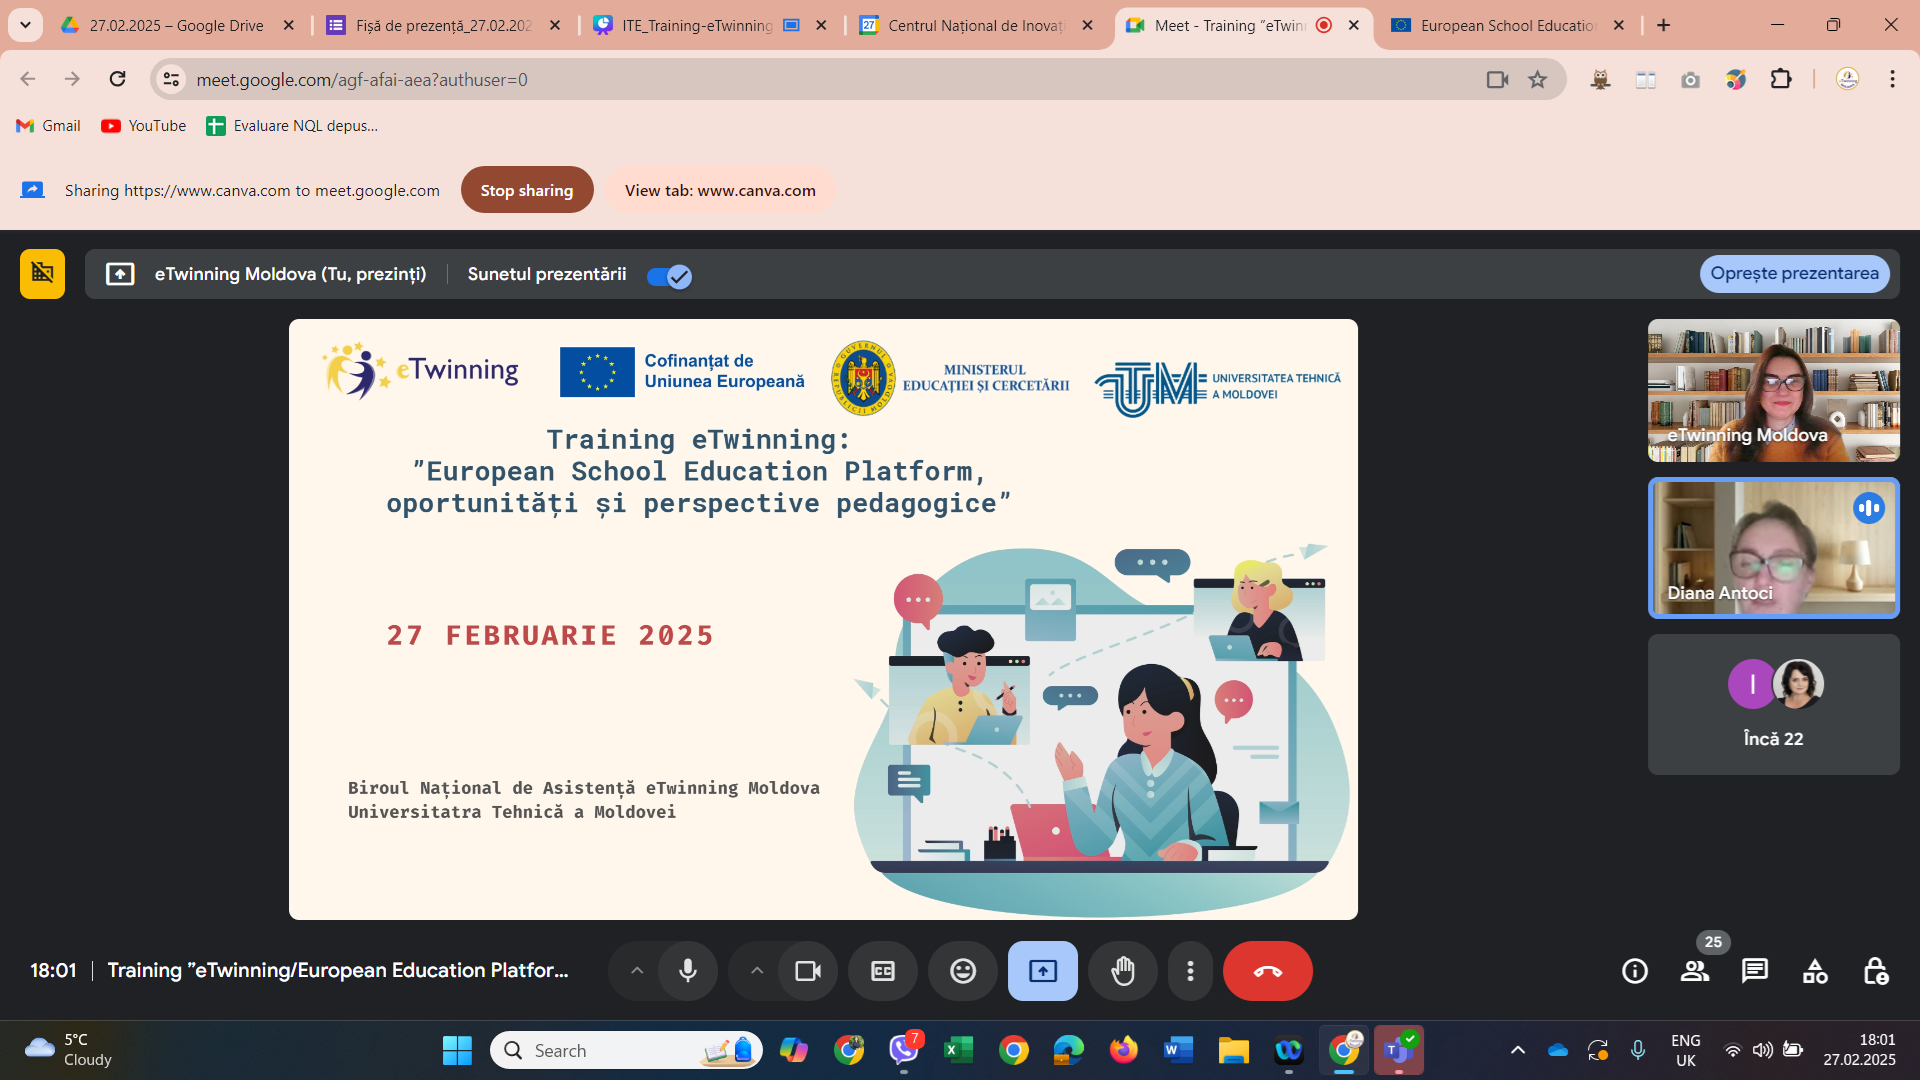Click the raise hand icon
Image resolution: width=1920 pixels, height=1080 pixels.
pos(1123,971)
